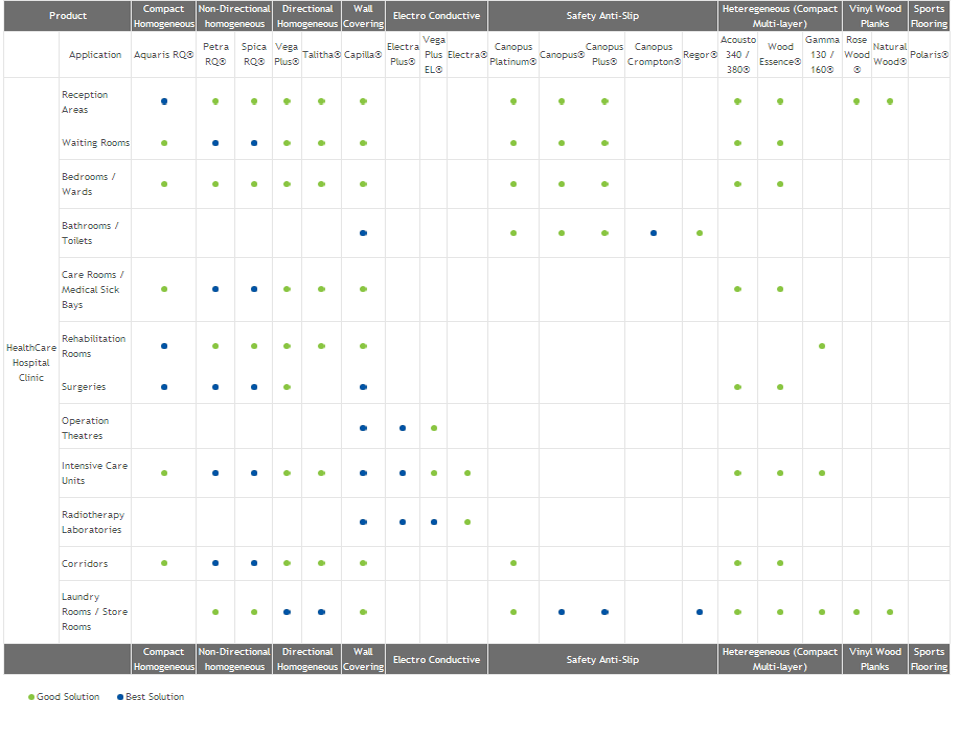This screenshot has width=960, height=730.
Task: Click the blue dot beside Best Solution legend
Action: click(120, 698)
